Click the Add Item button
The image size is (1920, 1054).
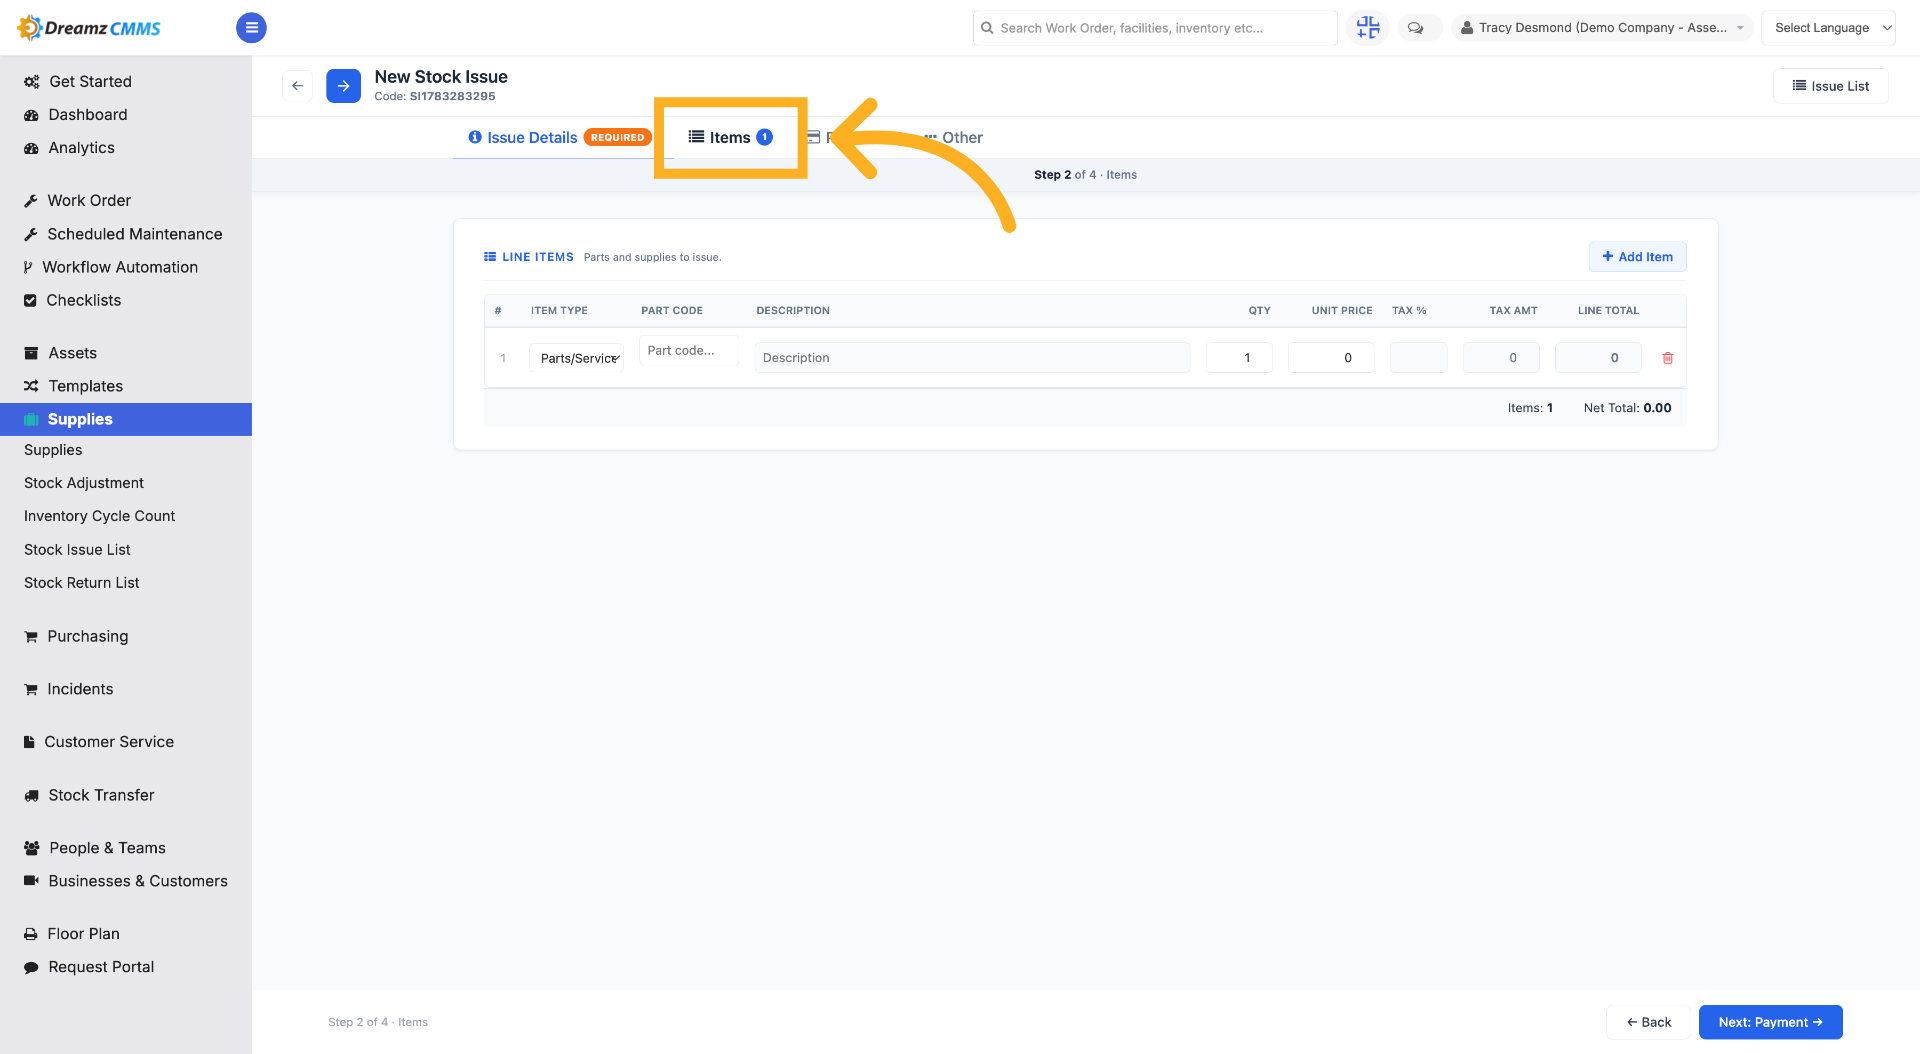1638,257
